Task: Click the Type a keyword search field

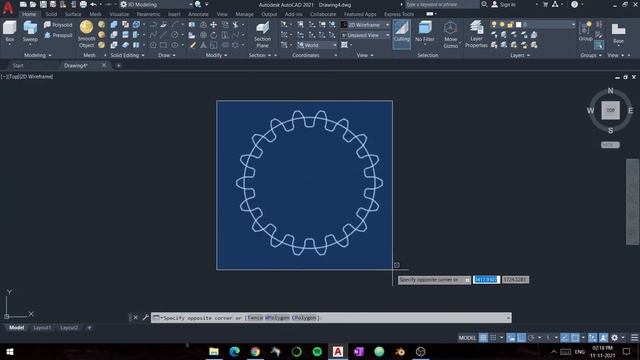Action: (x=441, y=4)
